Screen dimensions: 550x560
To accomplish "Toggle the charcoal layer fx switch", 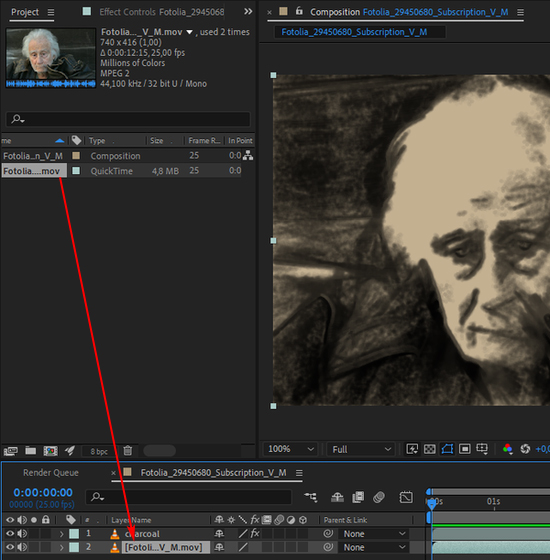I will point(255,534).
